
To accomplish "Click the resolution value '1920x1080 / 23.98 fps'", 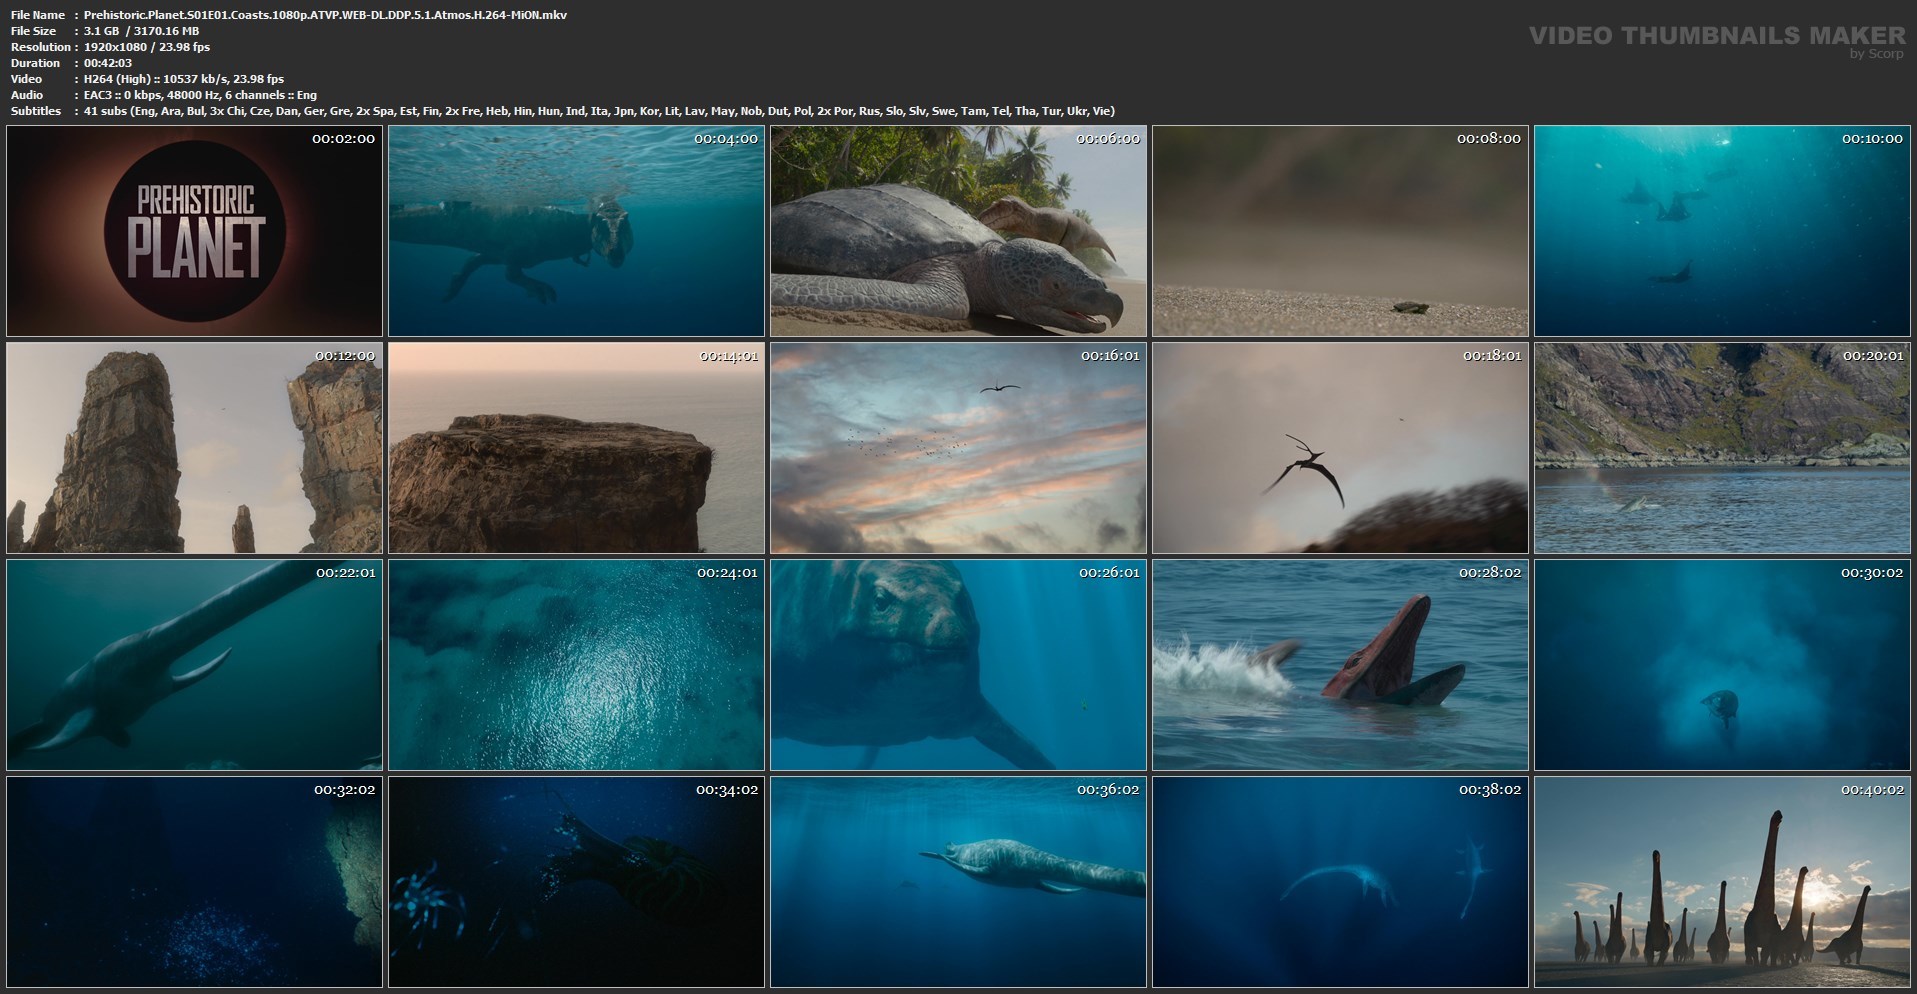I will coord(147,47).
